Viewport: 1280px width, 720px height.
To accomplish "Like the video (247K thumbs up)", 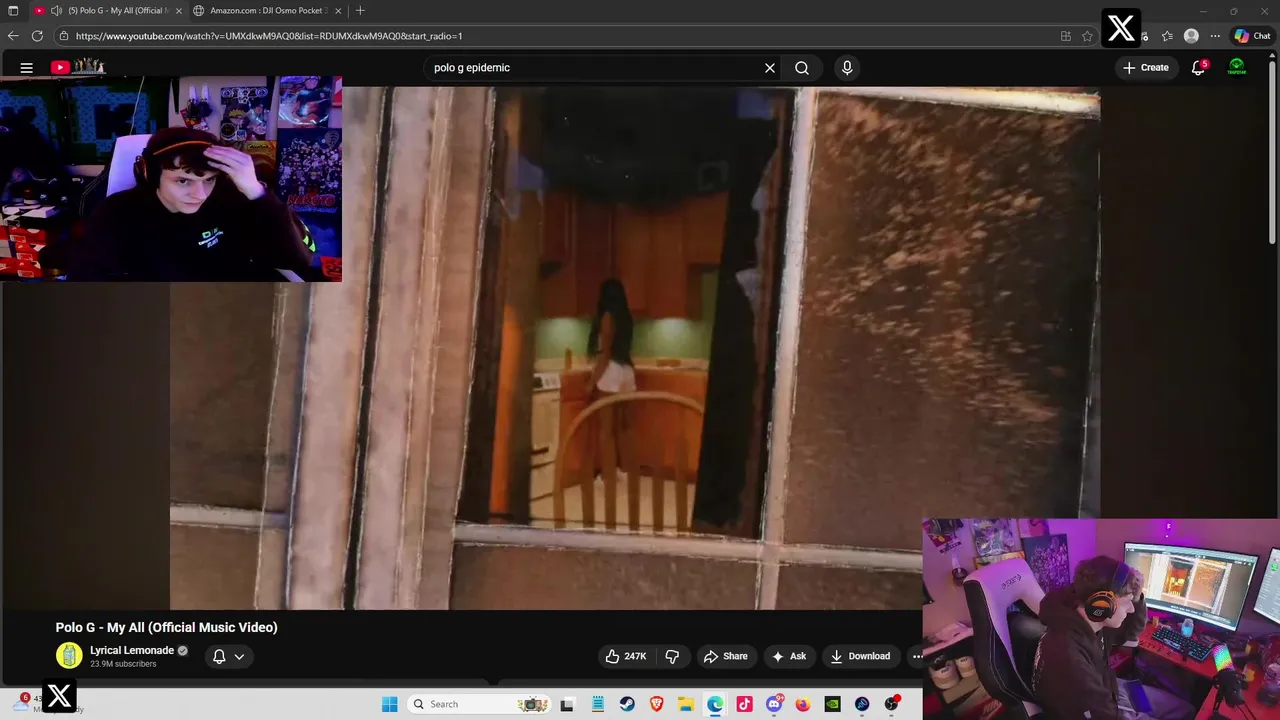I will pyautogui.click(x=626, y=656).
